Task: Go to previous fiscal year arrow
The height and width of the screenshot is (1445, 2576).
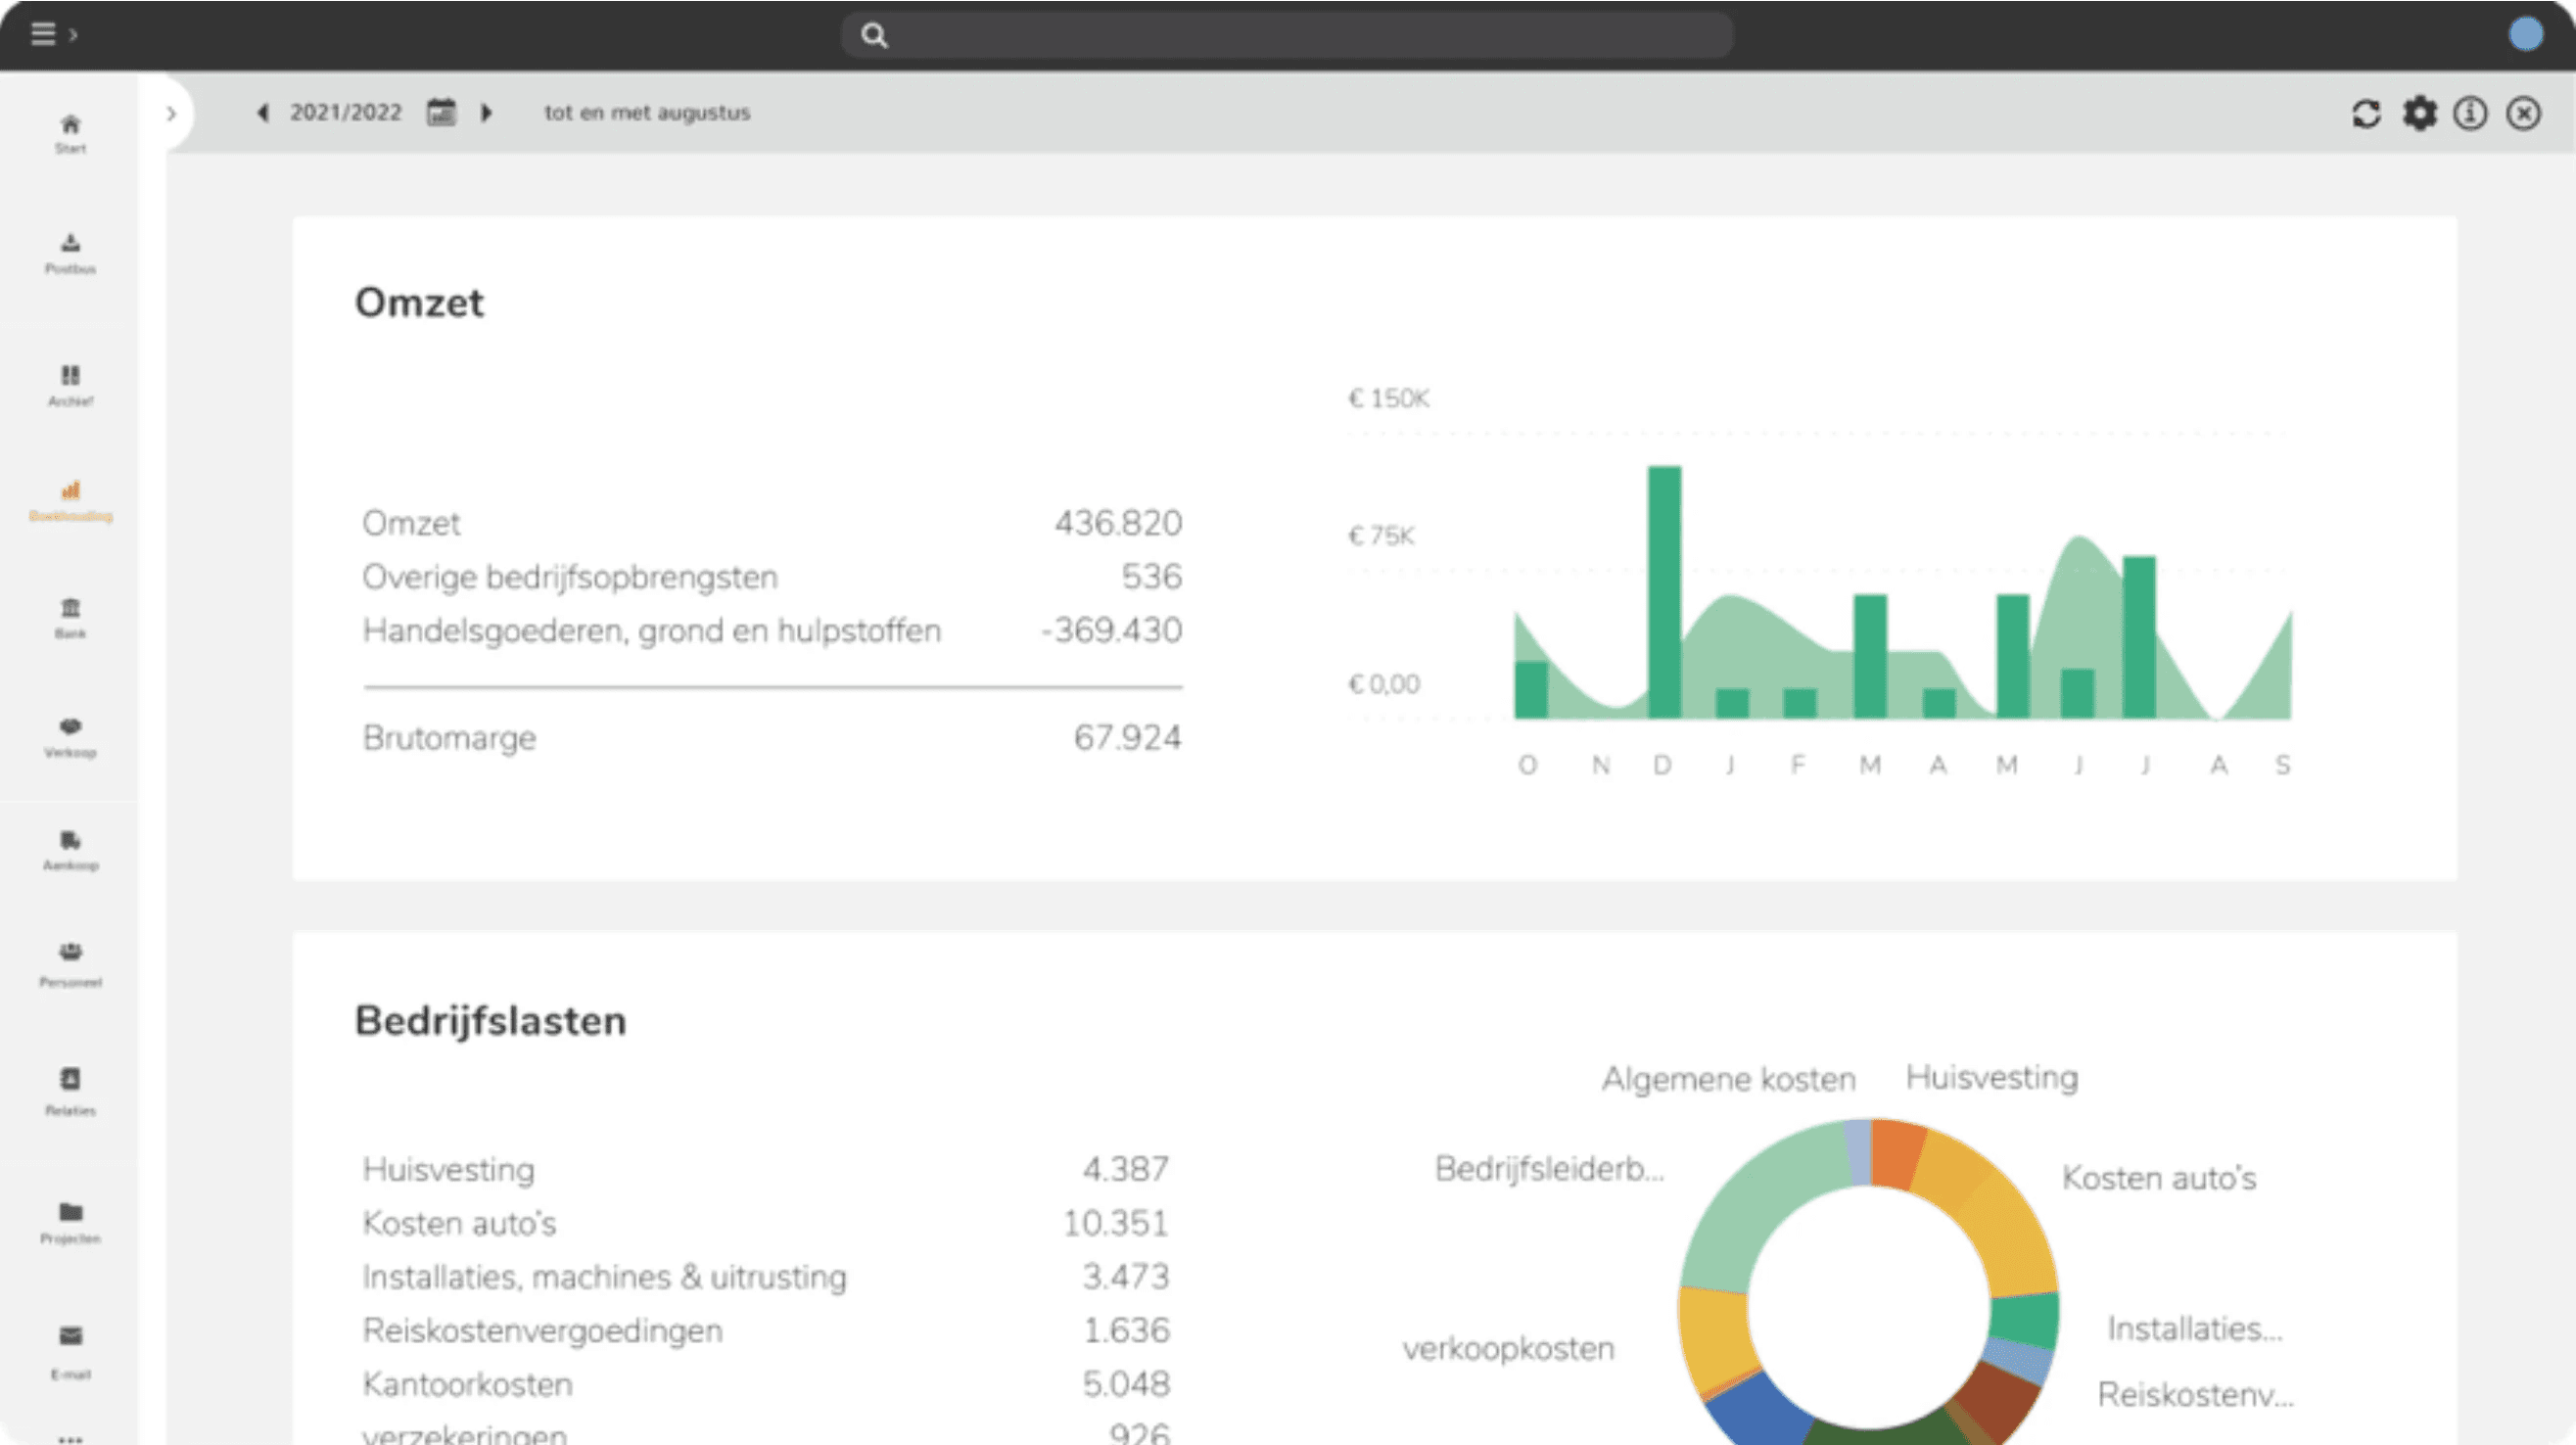Action: [x=263, y=113]
